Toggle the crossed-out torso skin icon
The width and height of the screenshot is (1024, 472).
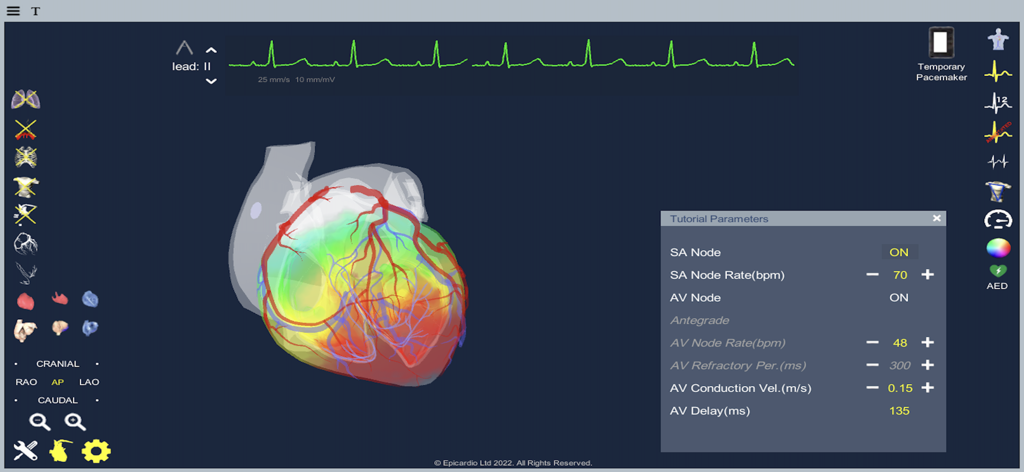[25, 187]
